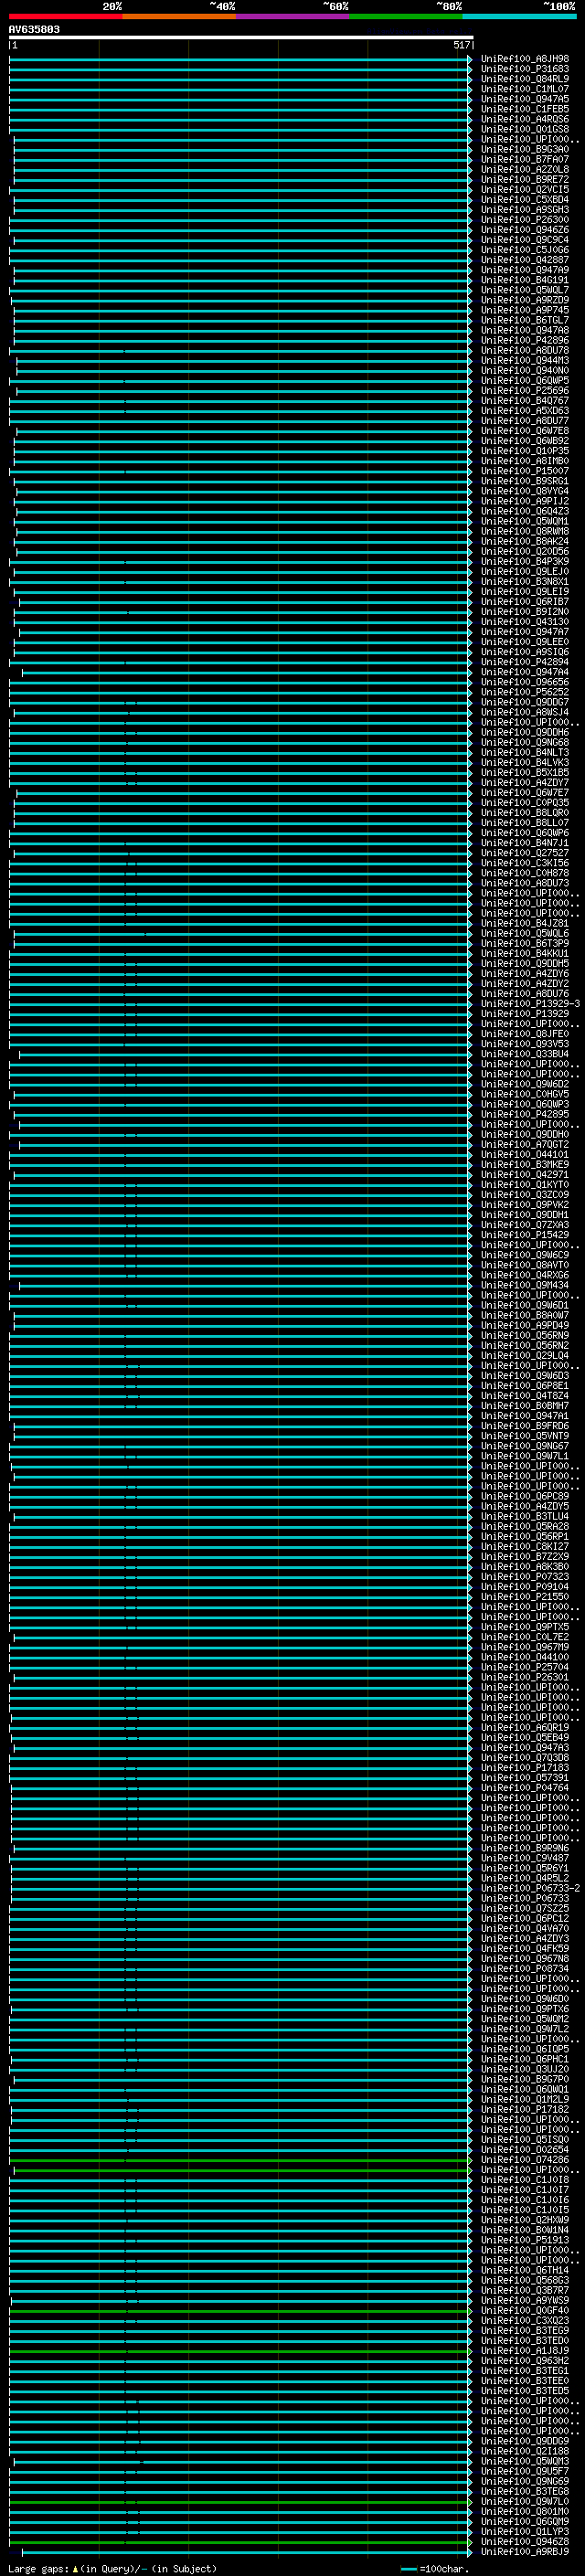Click the 517 query length marker
This screenshot has height=2576, width=585.
point(460,45)
